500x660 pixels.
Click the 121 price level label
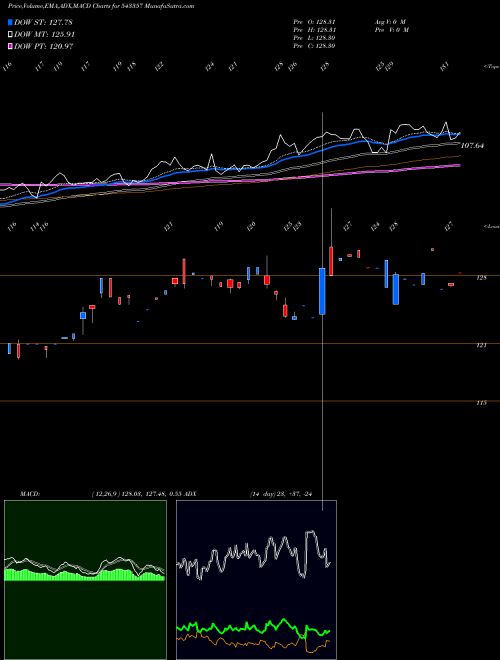tap(481, 346)
